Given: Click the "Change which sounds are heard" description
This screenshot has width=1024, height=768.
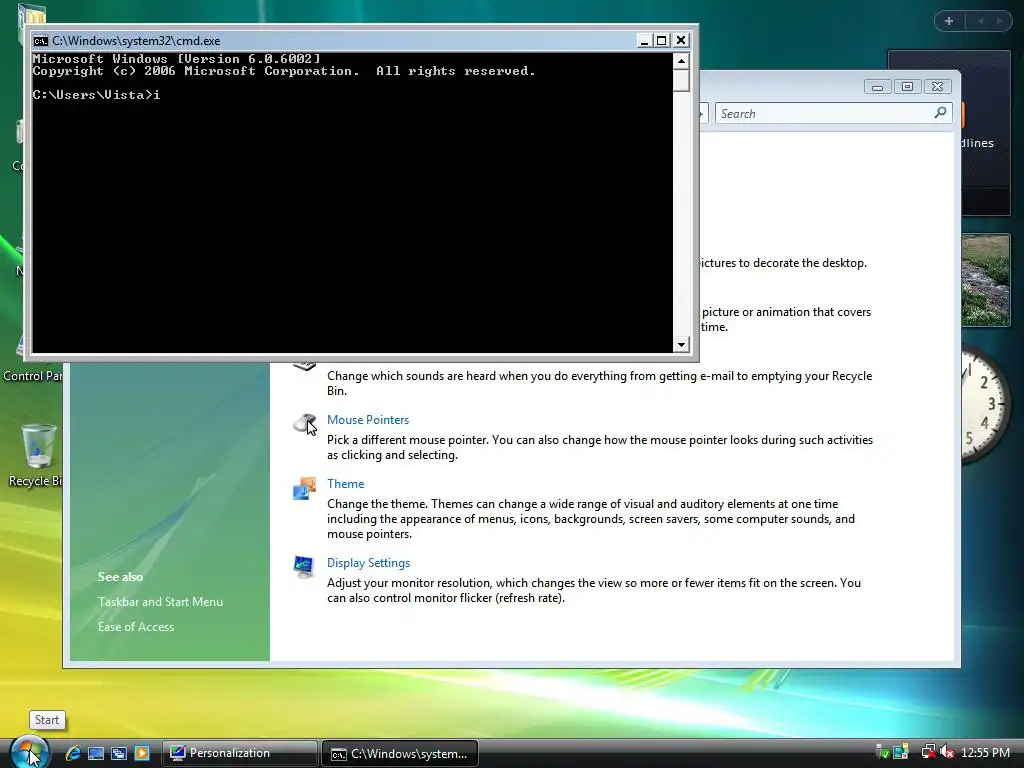Looking at the screenshot, I should coord(600,383).
